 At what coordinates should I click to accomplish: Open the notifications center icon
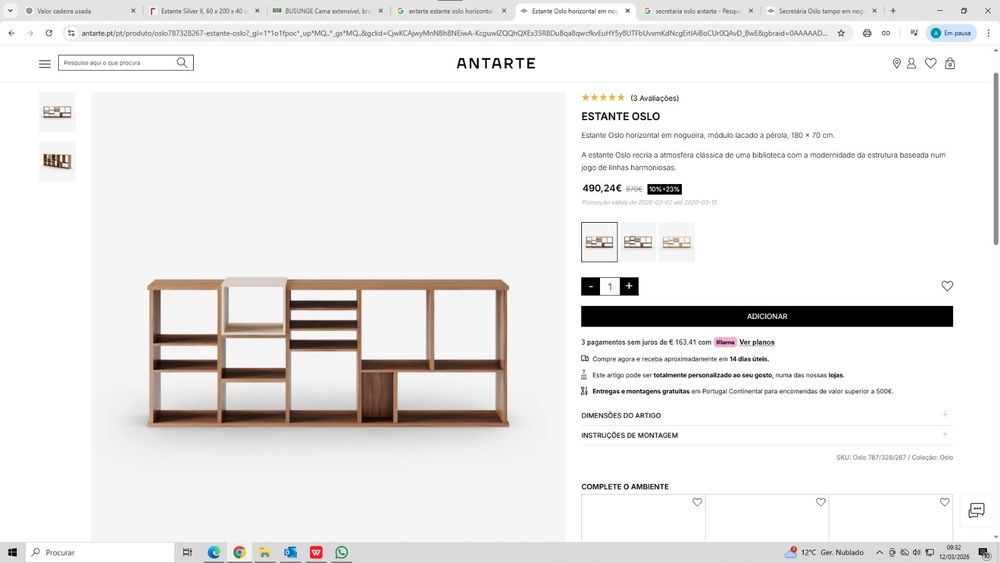(x=985, y=552)
